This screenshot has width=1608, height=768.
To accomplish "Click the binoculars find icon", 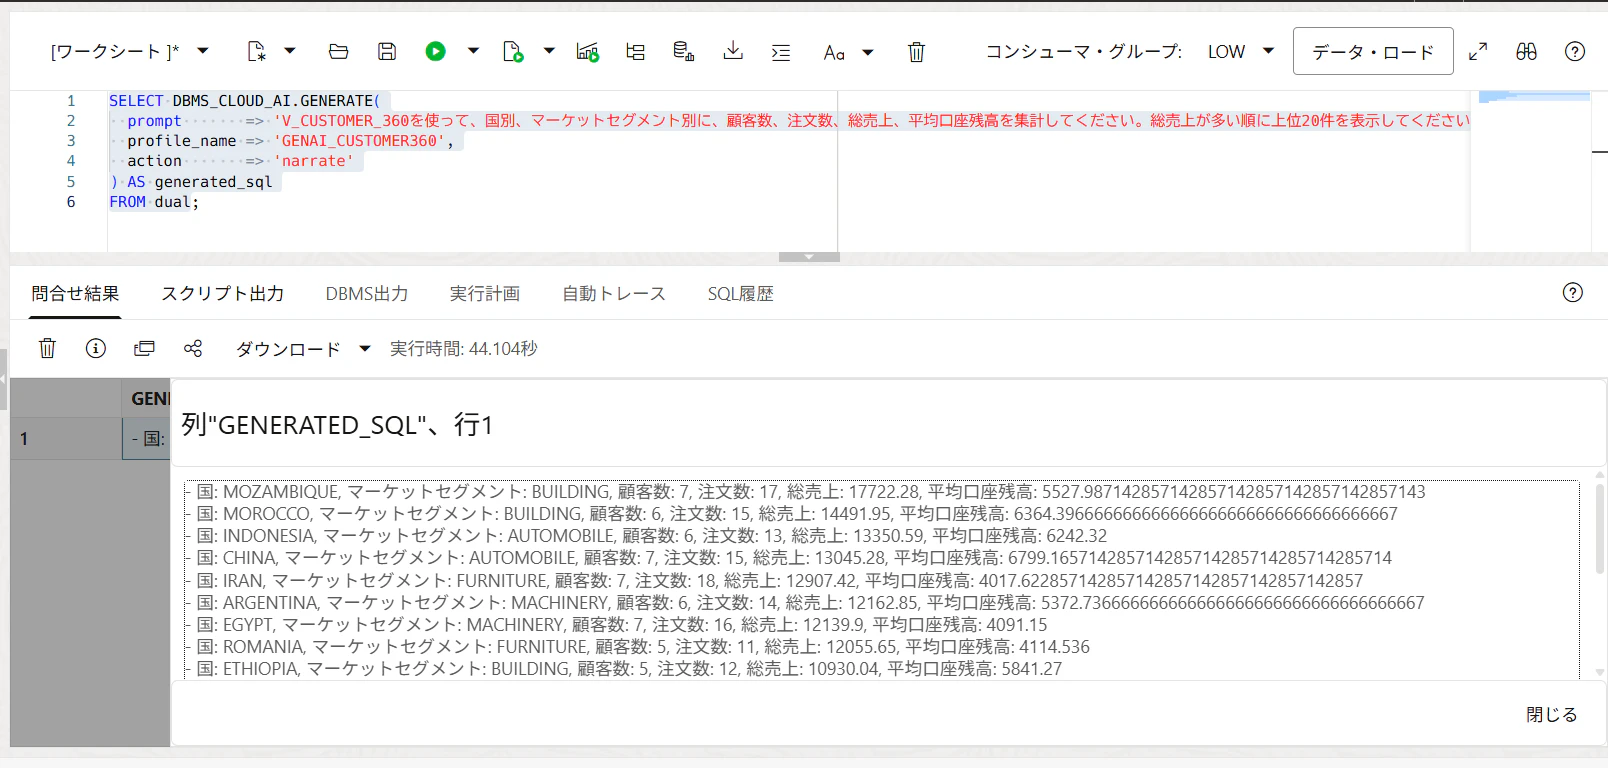I will [x=1526, y=51].
